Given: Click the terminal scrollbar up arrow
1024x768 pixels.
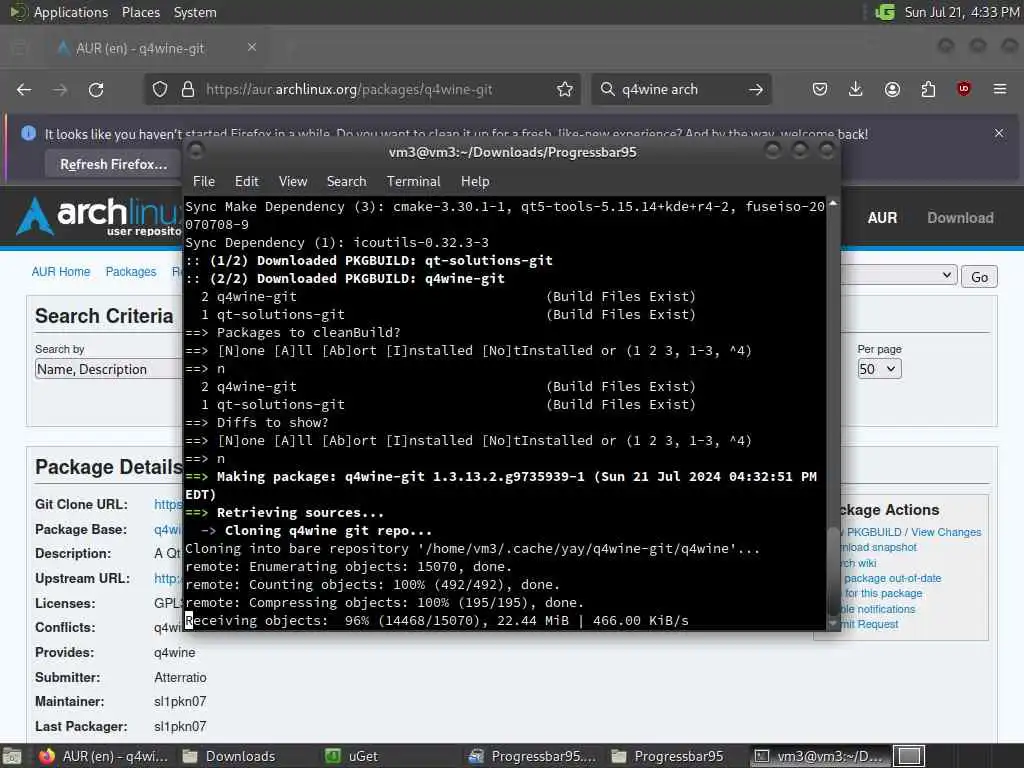Looking at the screenshot, I should (x=833, y=204).
